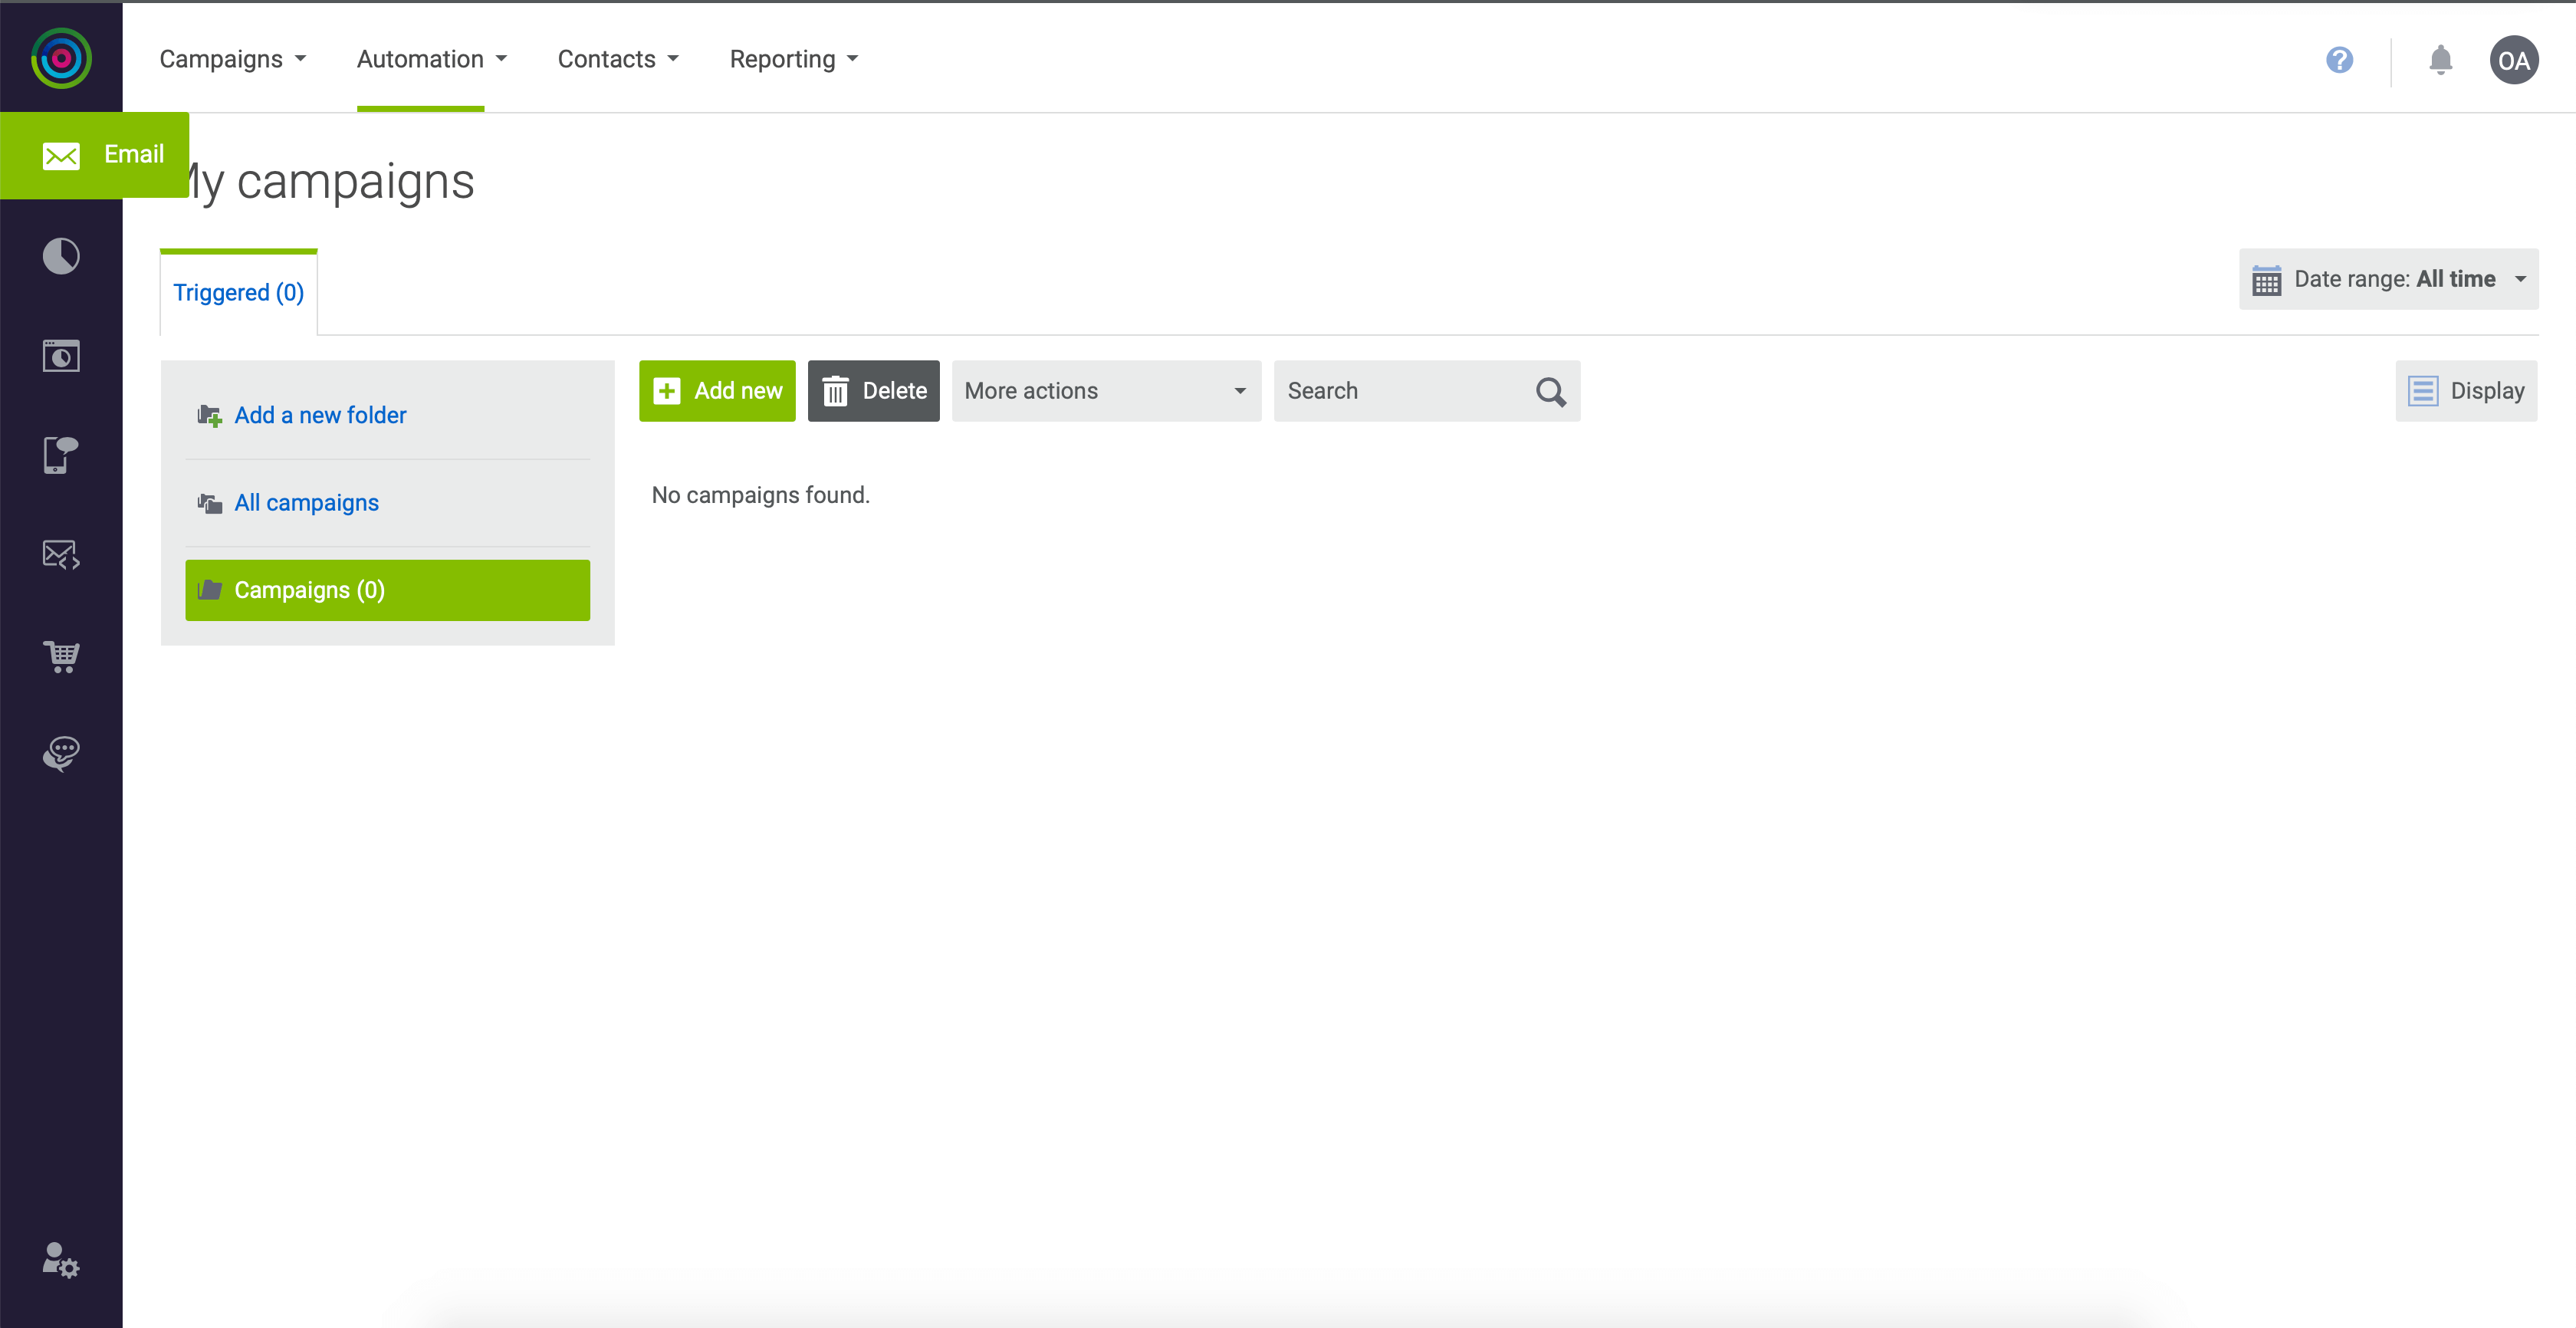Expand the Reporting menu
The height and width of the screenshot is (1328, 2576).
[x=793, y=59]
